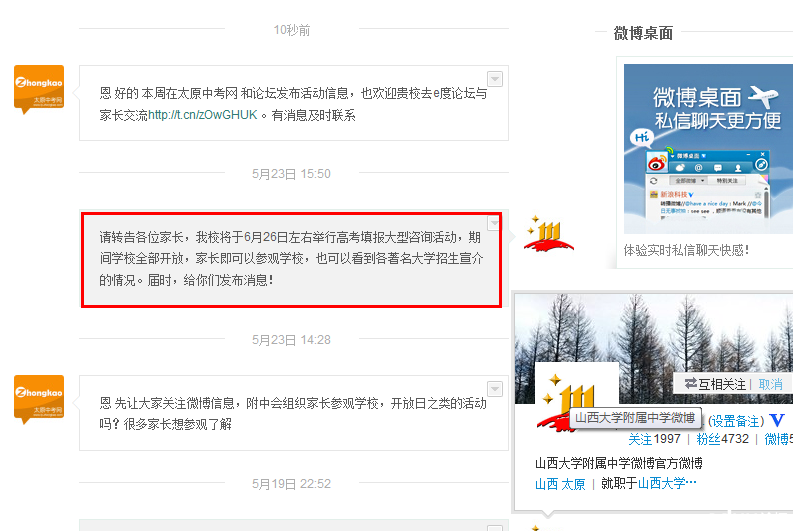
Task: Click the Weibo eye logo in desktop ad
Action: pyautogui.click(x=657, y=163)
